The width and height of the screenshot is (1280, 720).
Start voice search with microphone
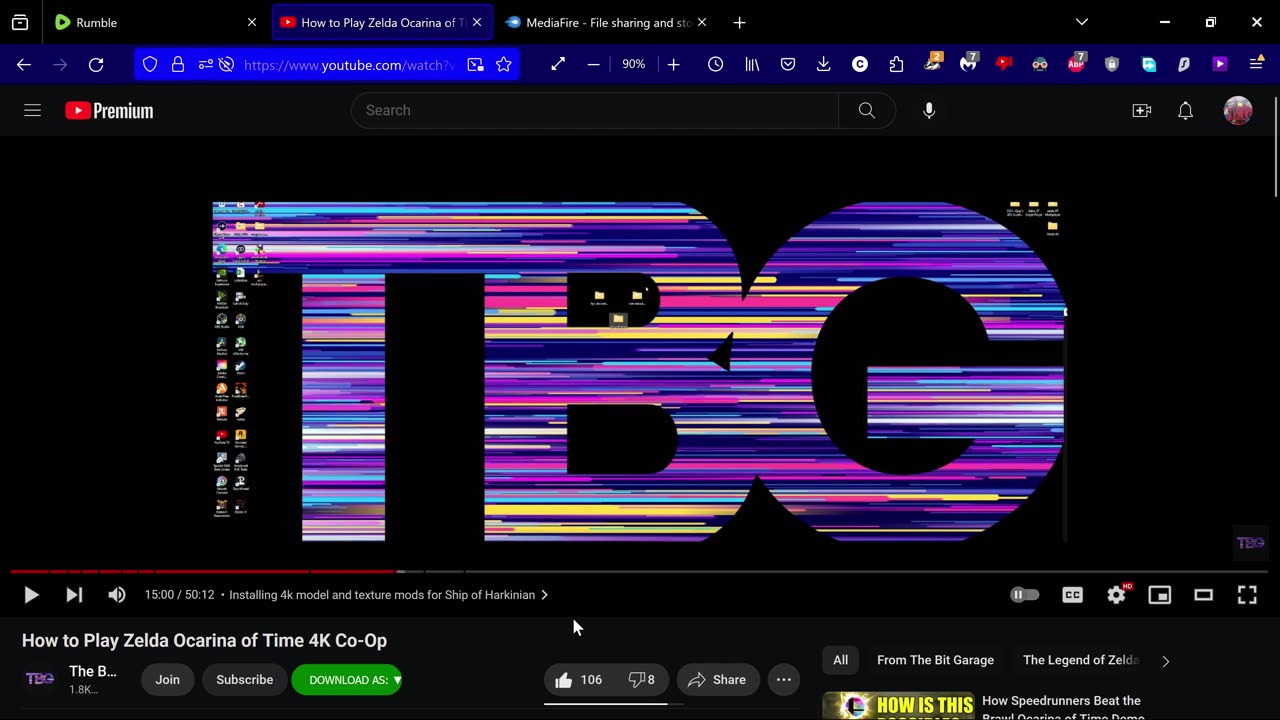(929, 111)
